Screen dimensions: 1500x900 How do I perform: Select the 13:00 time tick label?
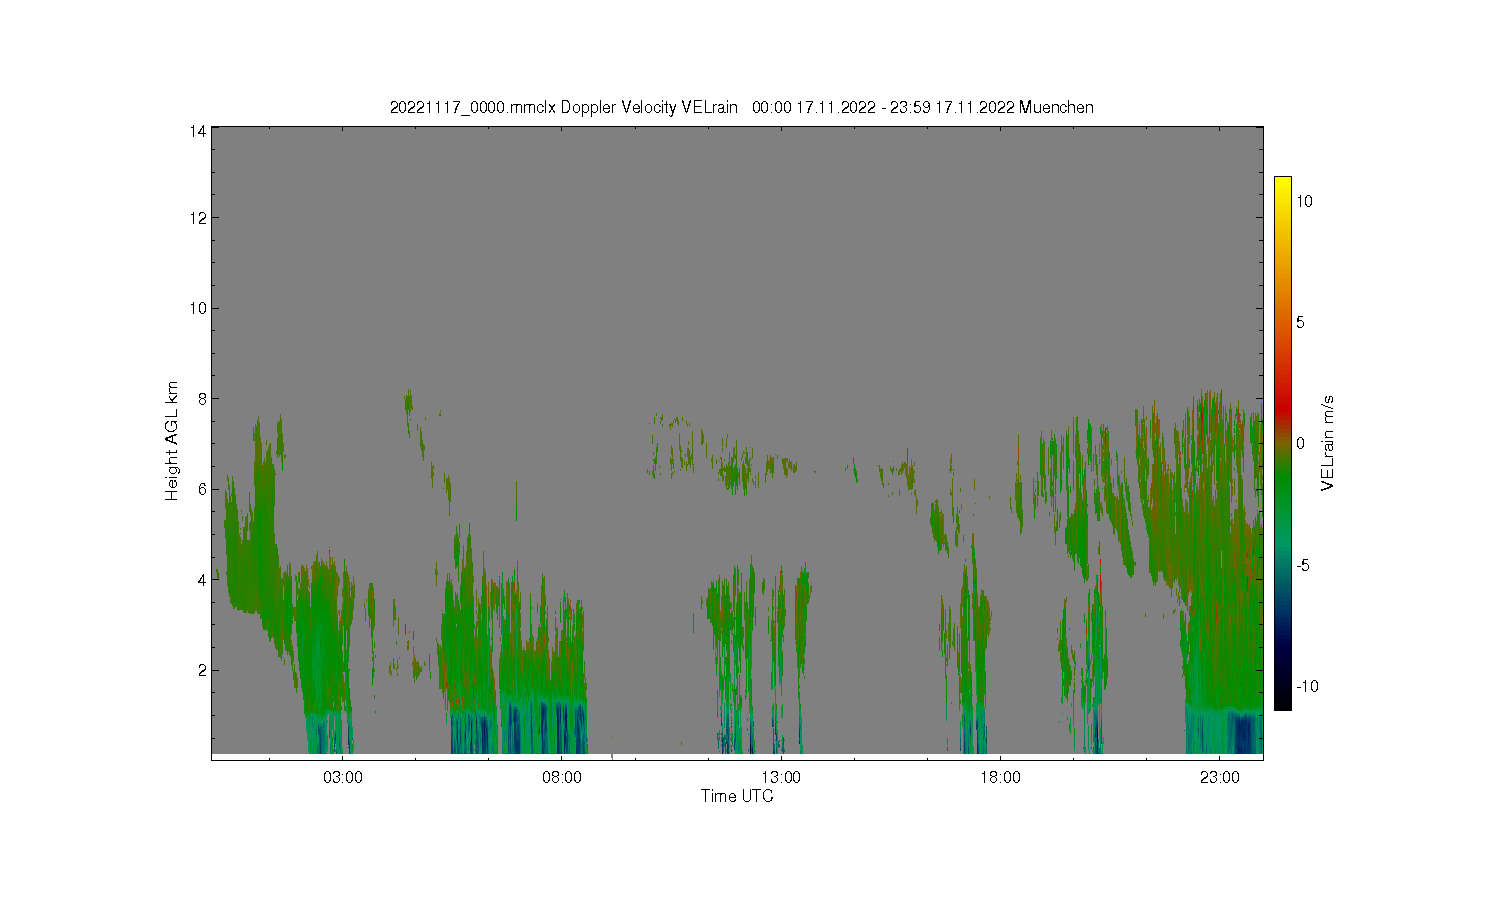point(781,777)
